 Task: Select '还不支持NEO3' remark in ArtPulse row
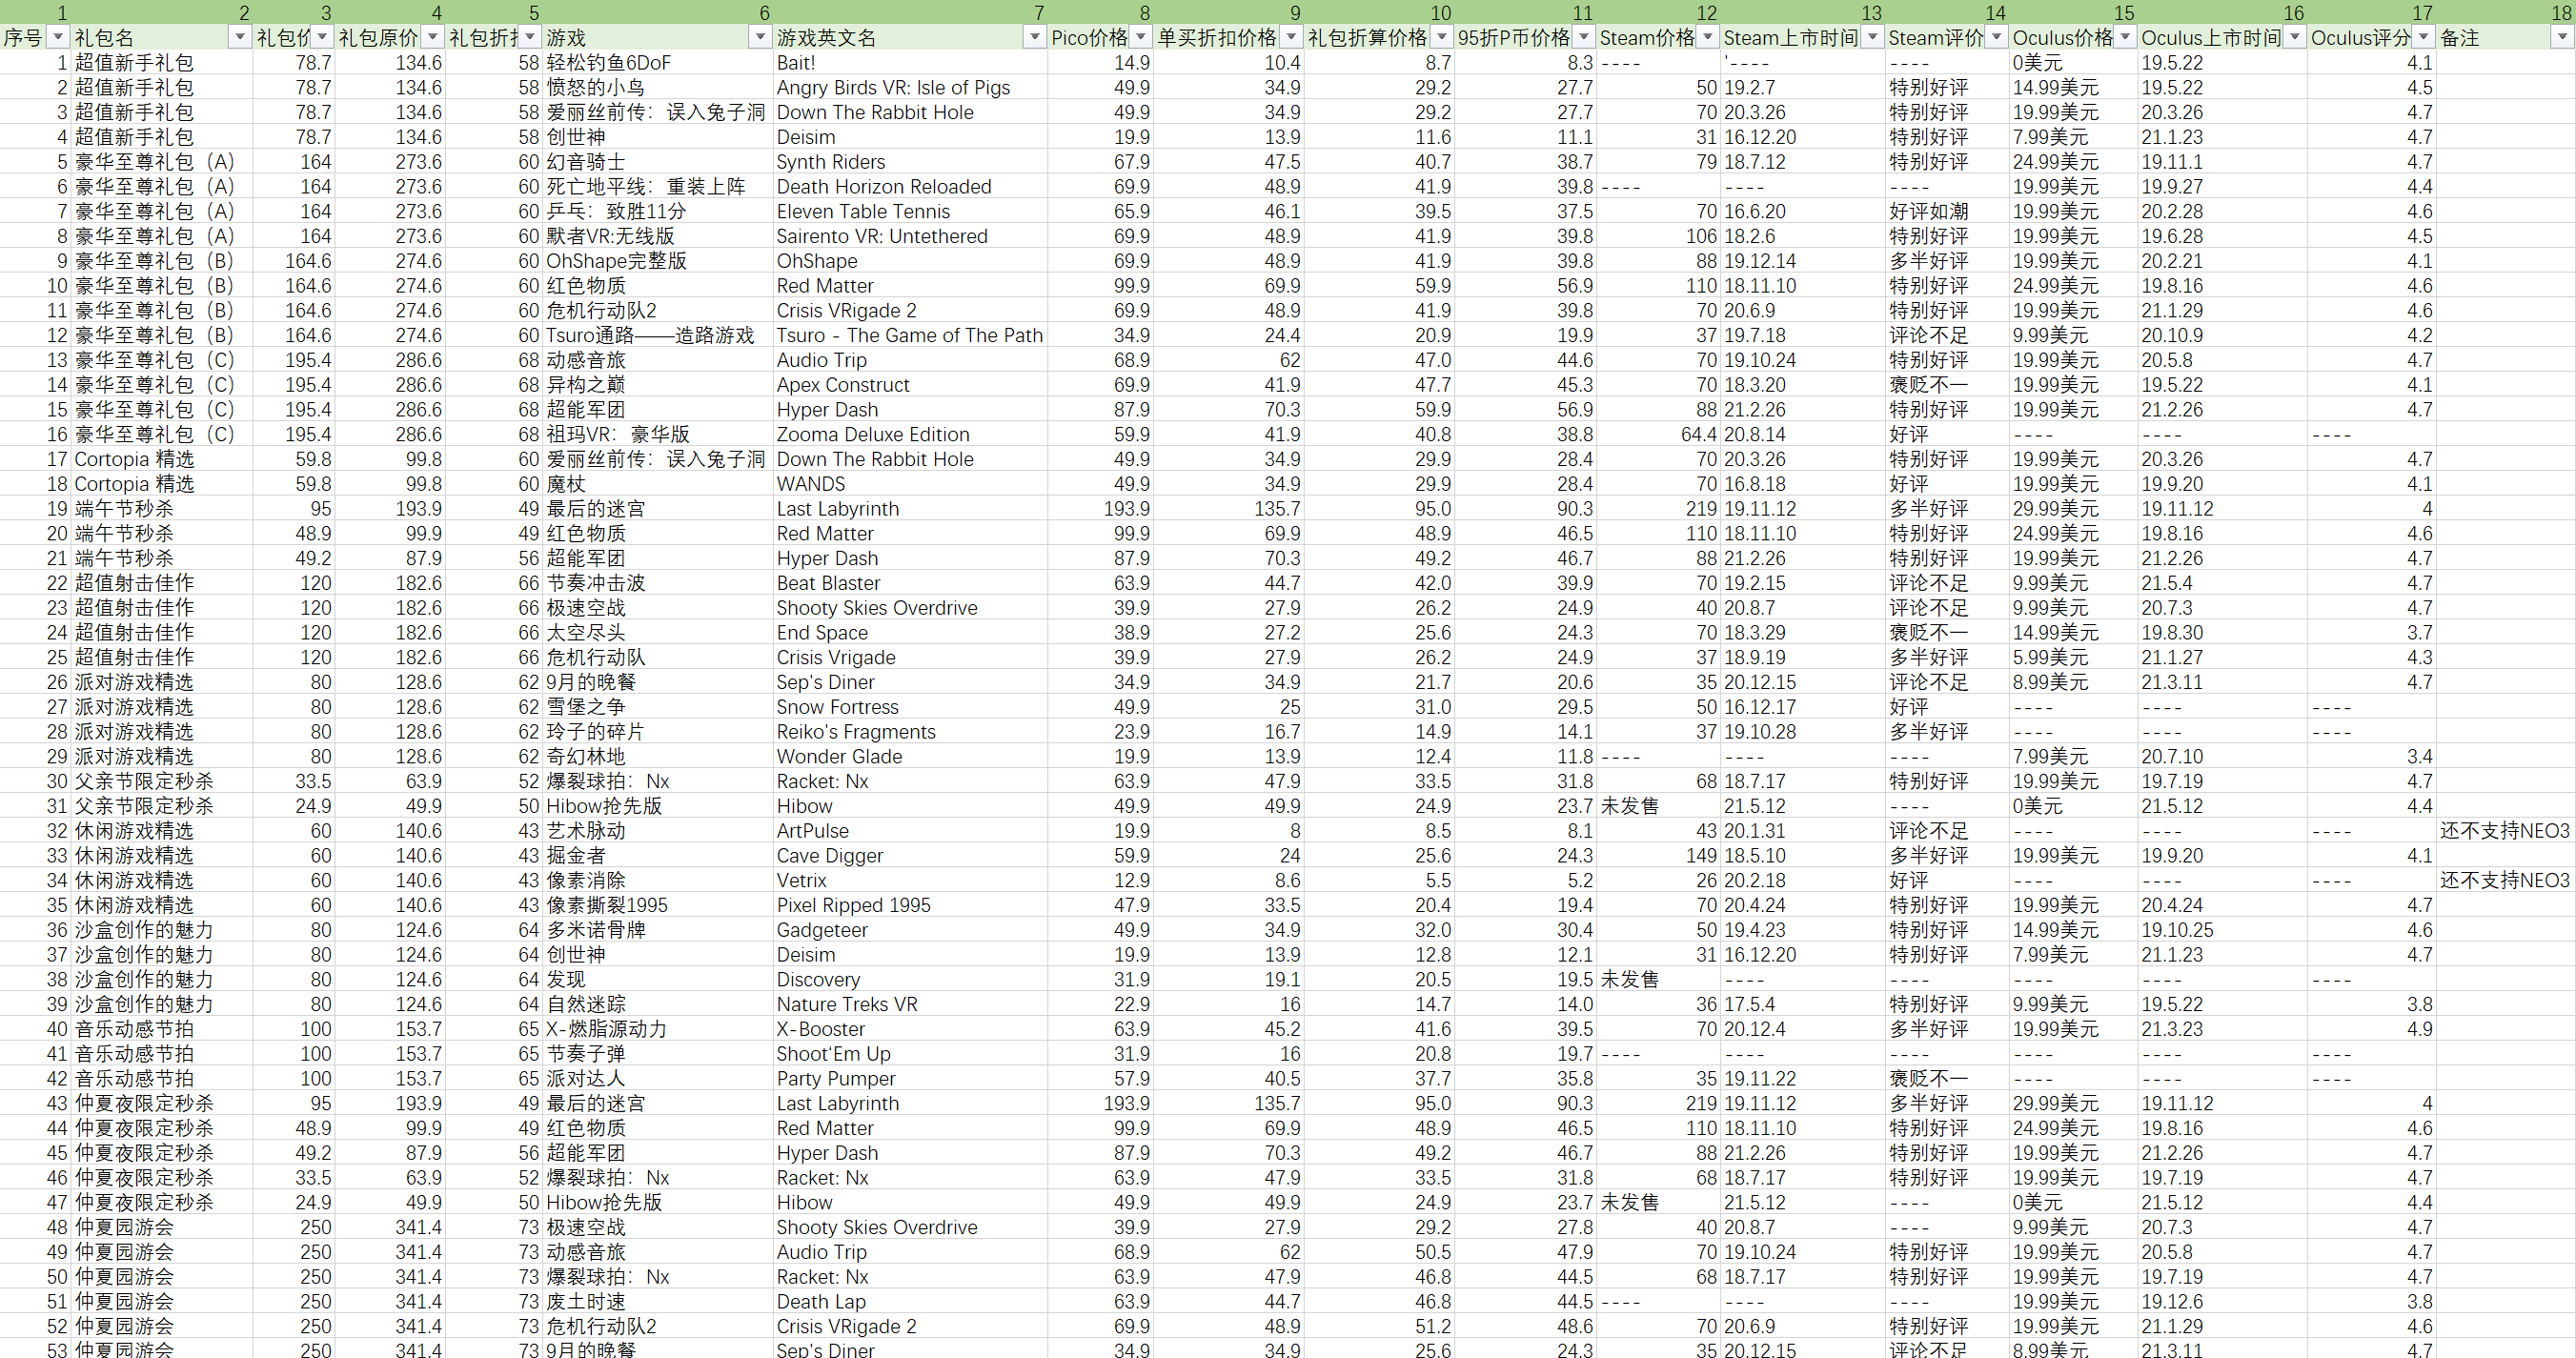[2505, 830]
